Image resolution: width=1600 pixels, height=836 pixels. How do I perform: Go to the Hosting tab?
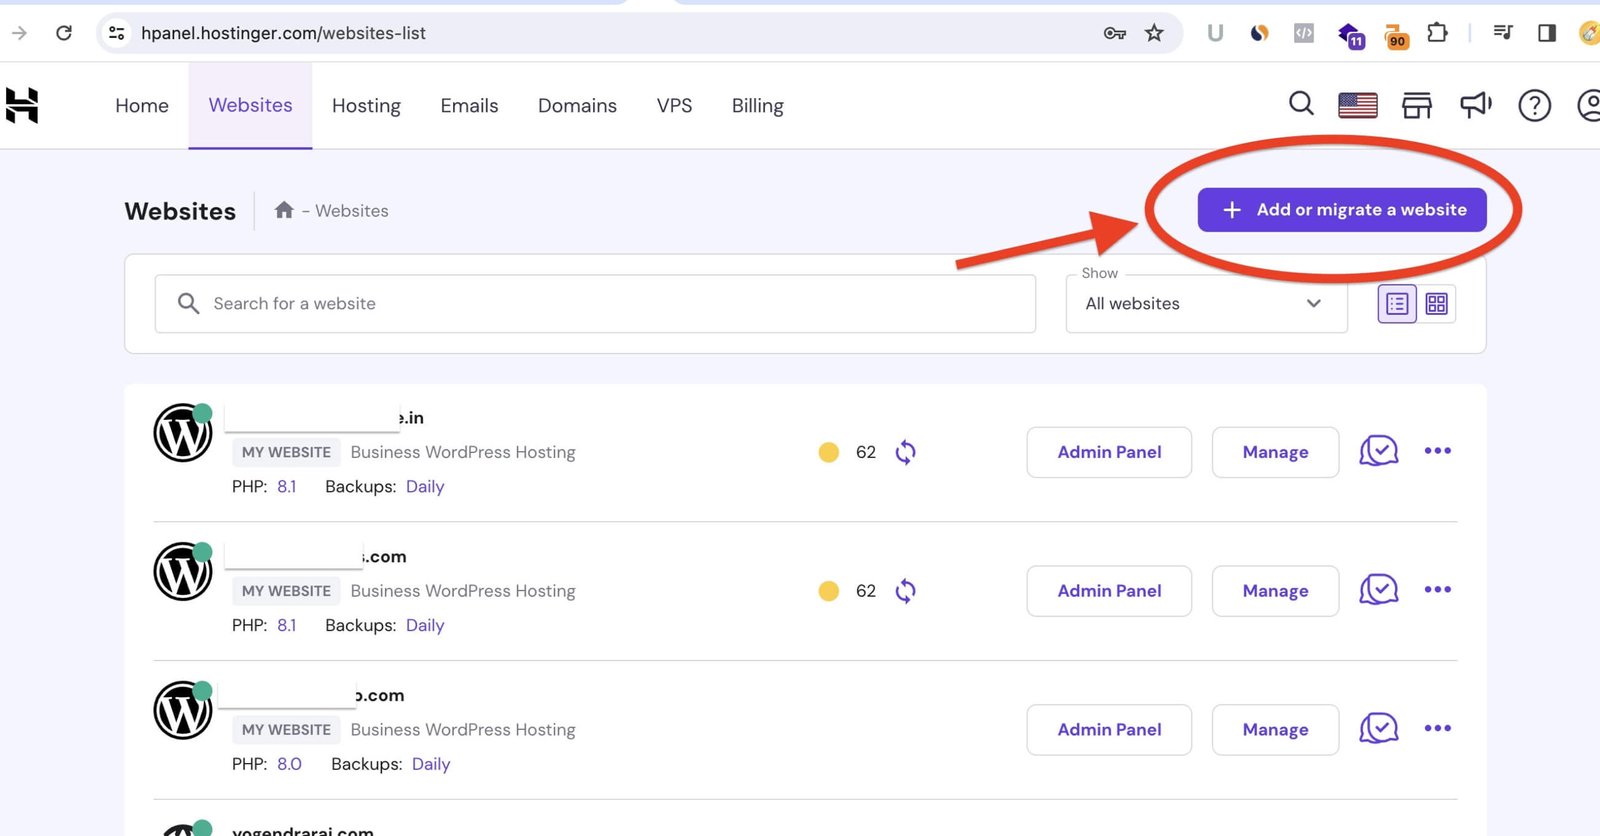pyautogui.click(x=366, y=106)
